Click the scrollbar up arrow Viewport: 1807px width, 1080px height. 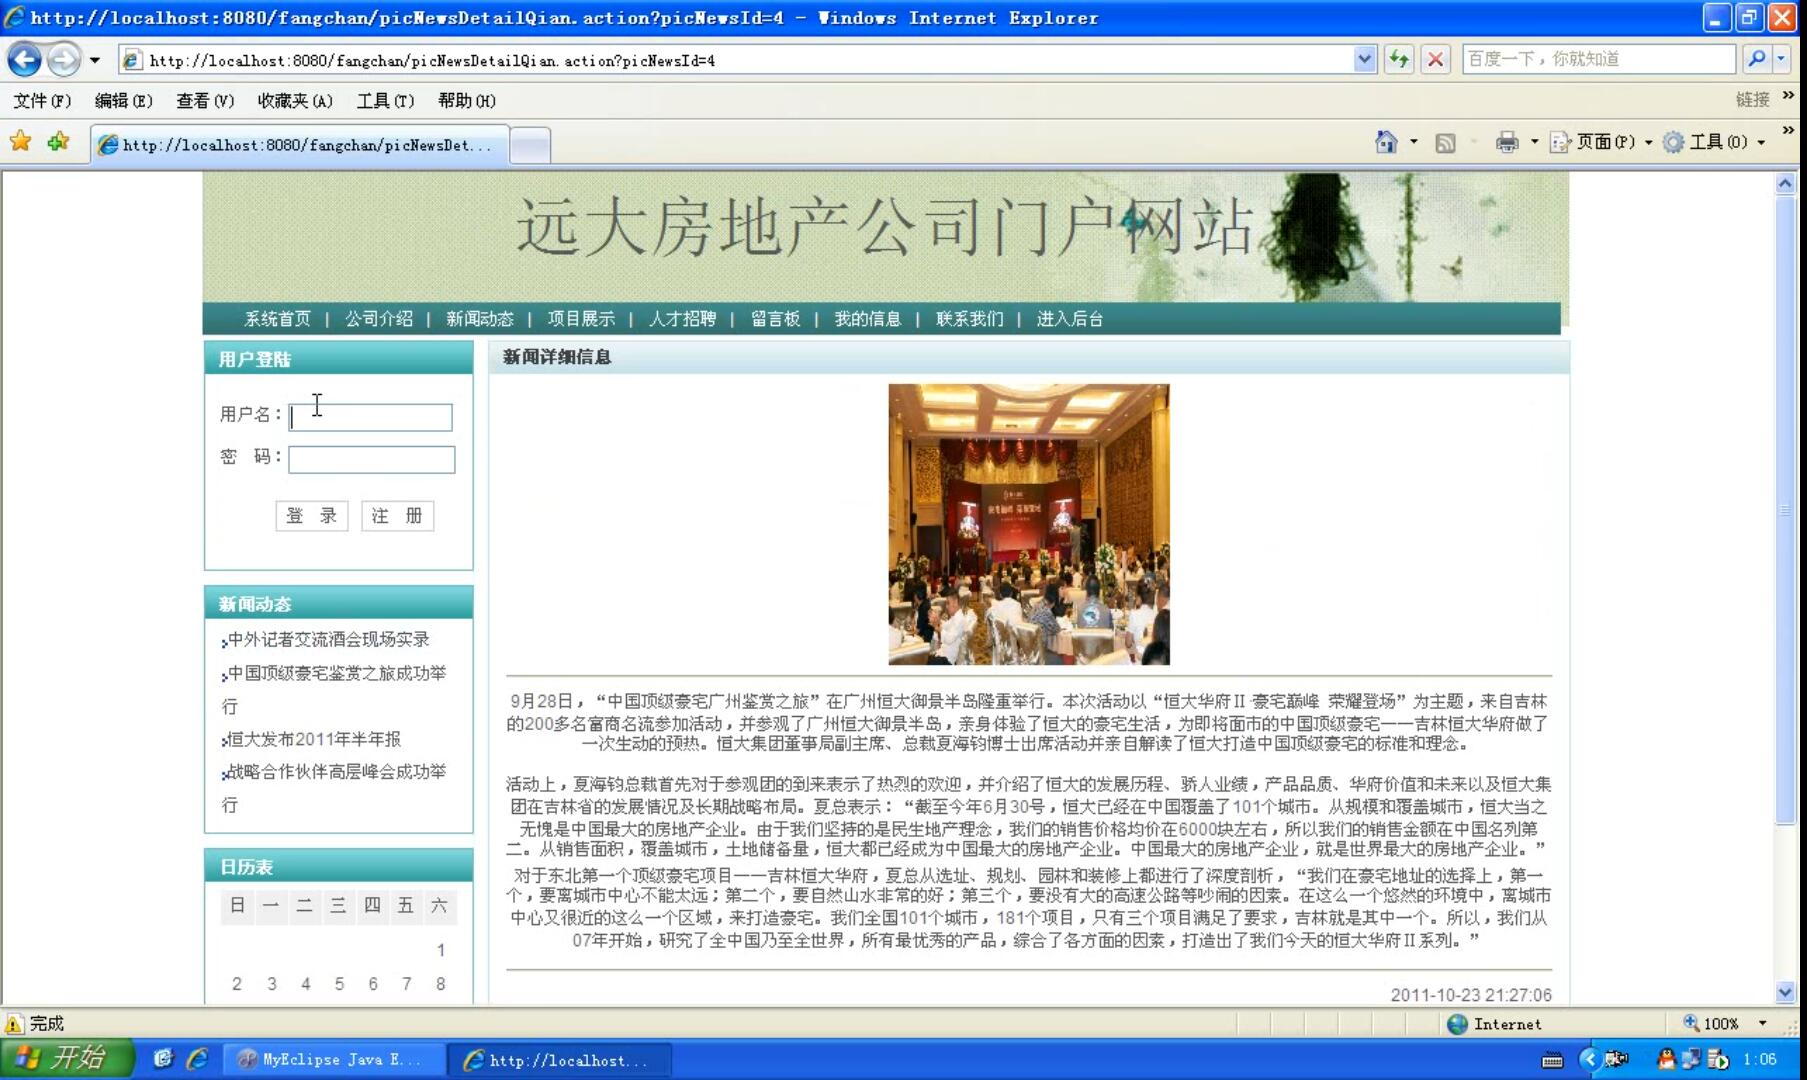click(1785, 183)
